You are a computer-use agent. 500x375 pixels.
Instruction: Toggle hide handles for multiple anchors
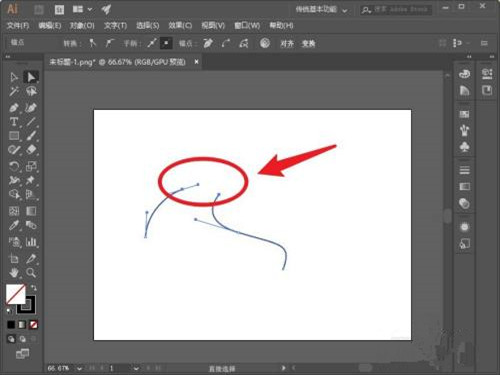(x=166, y=43)
